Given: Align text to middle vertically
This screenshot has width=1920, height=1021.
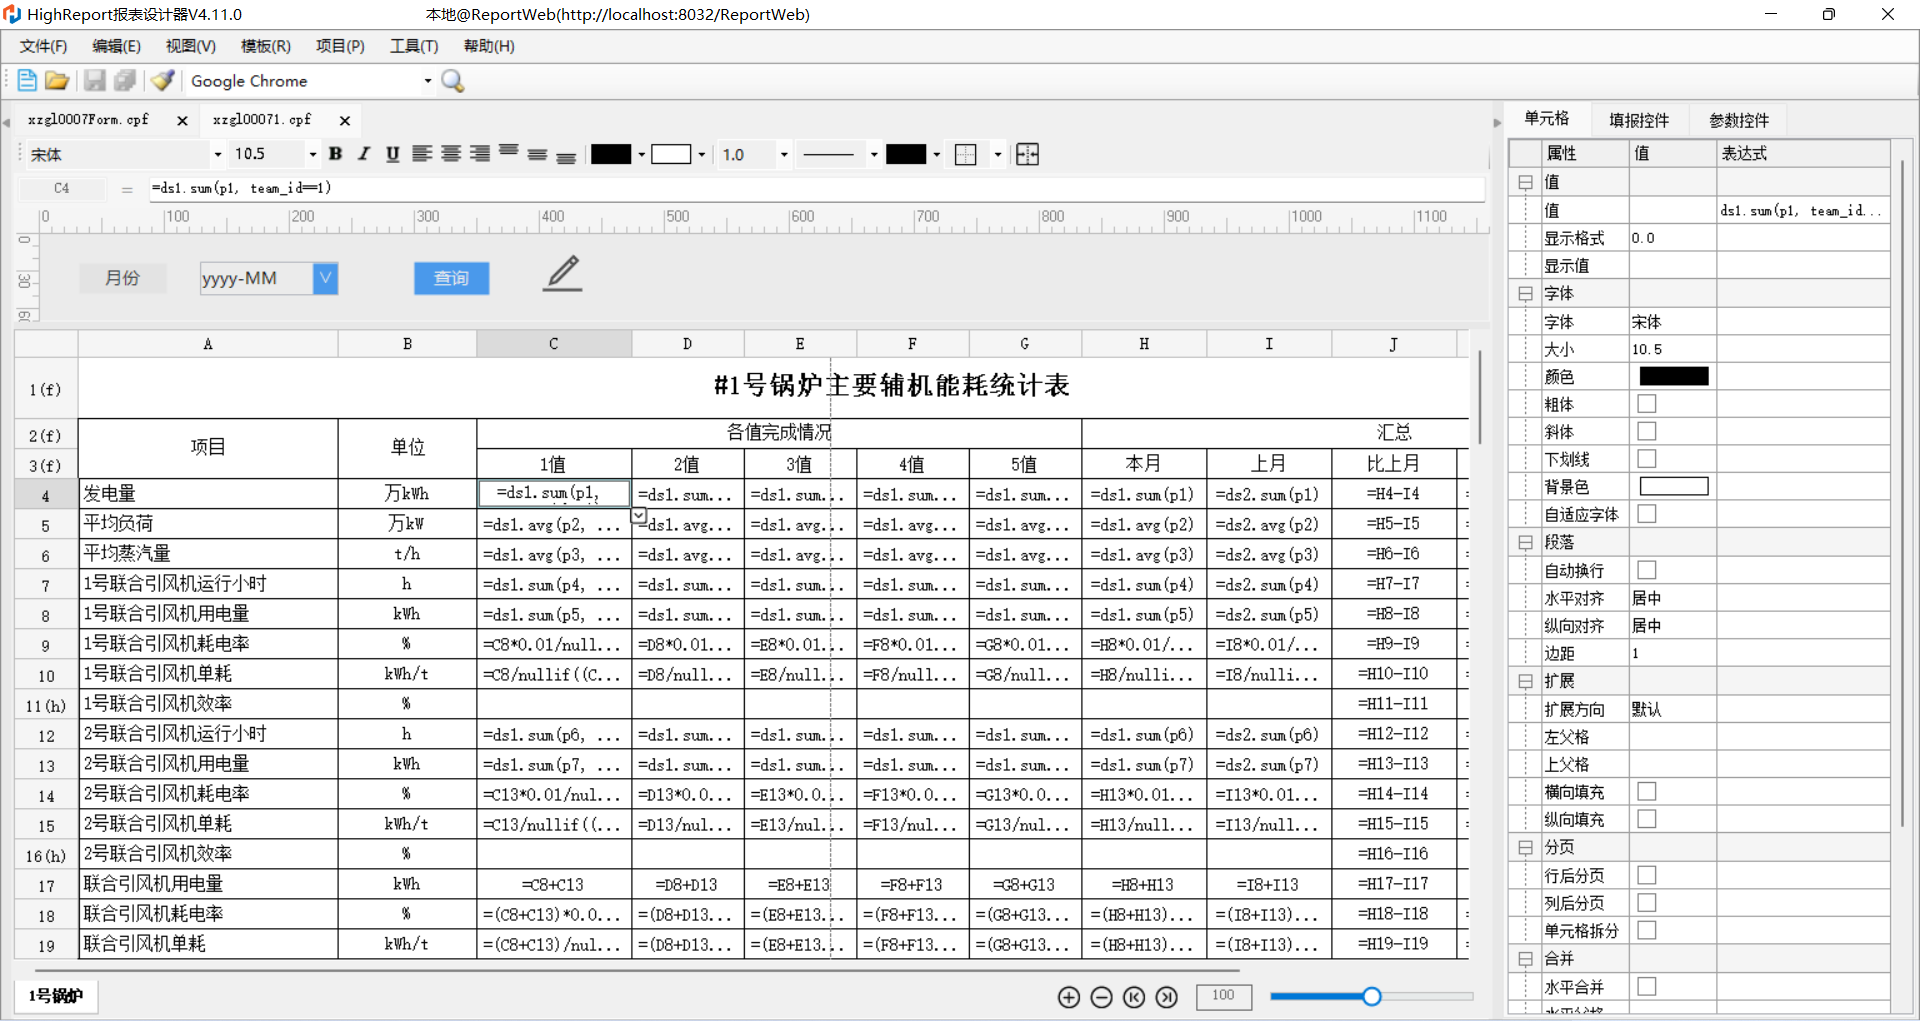Looking at the screenshot, I should coord(537,154).
